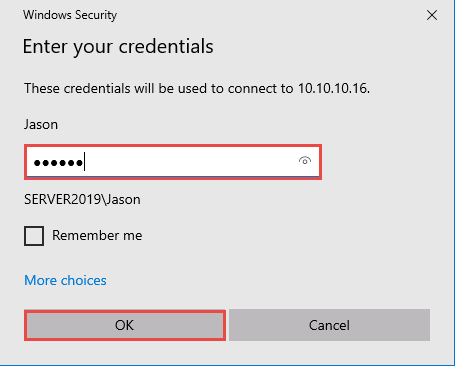Tick the Remember me checkbox

click(x=34, y=236)
